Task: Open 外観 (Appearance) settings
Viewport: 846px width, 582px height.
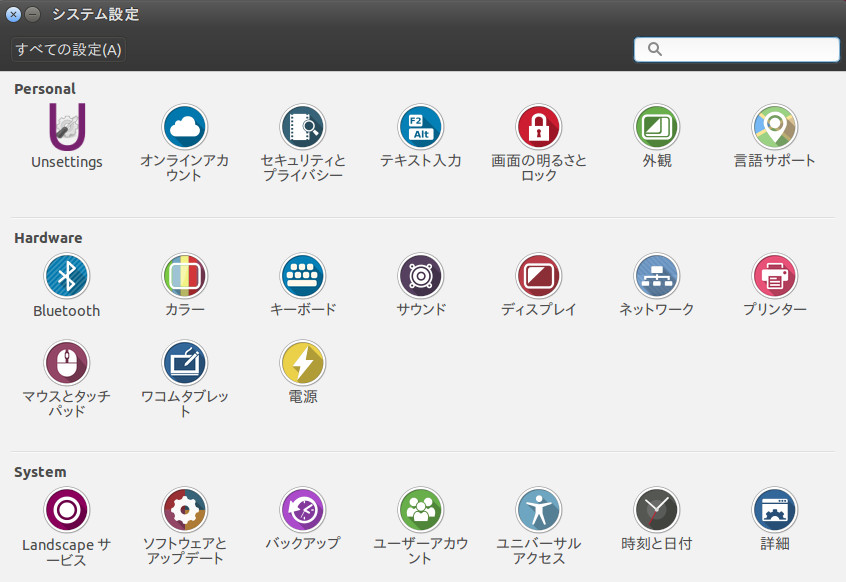Action: coord(656,127)
